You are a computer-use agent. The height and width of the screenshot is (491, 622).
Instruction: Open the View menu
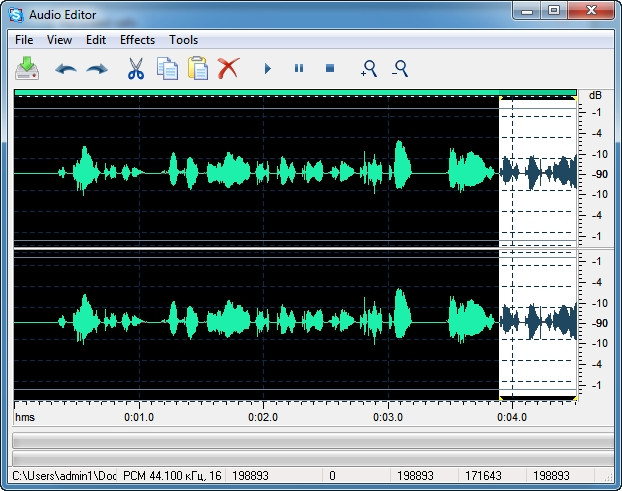60,40
